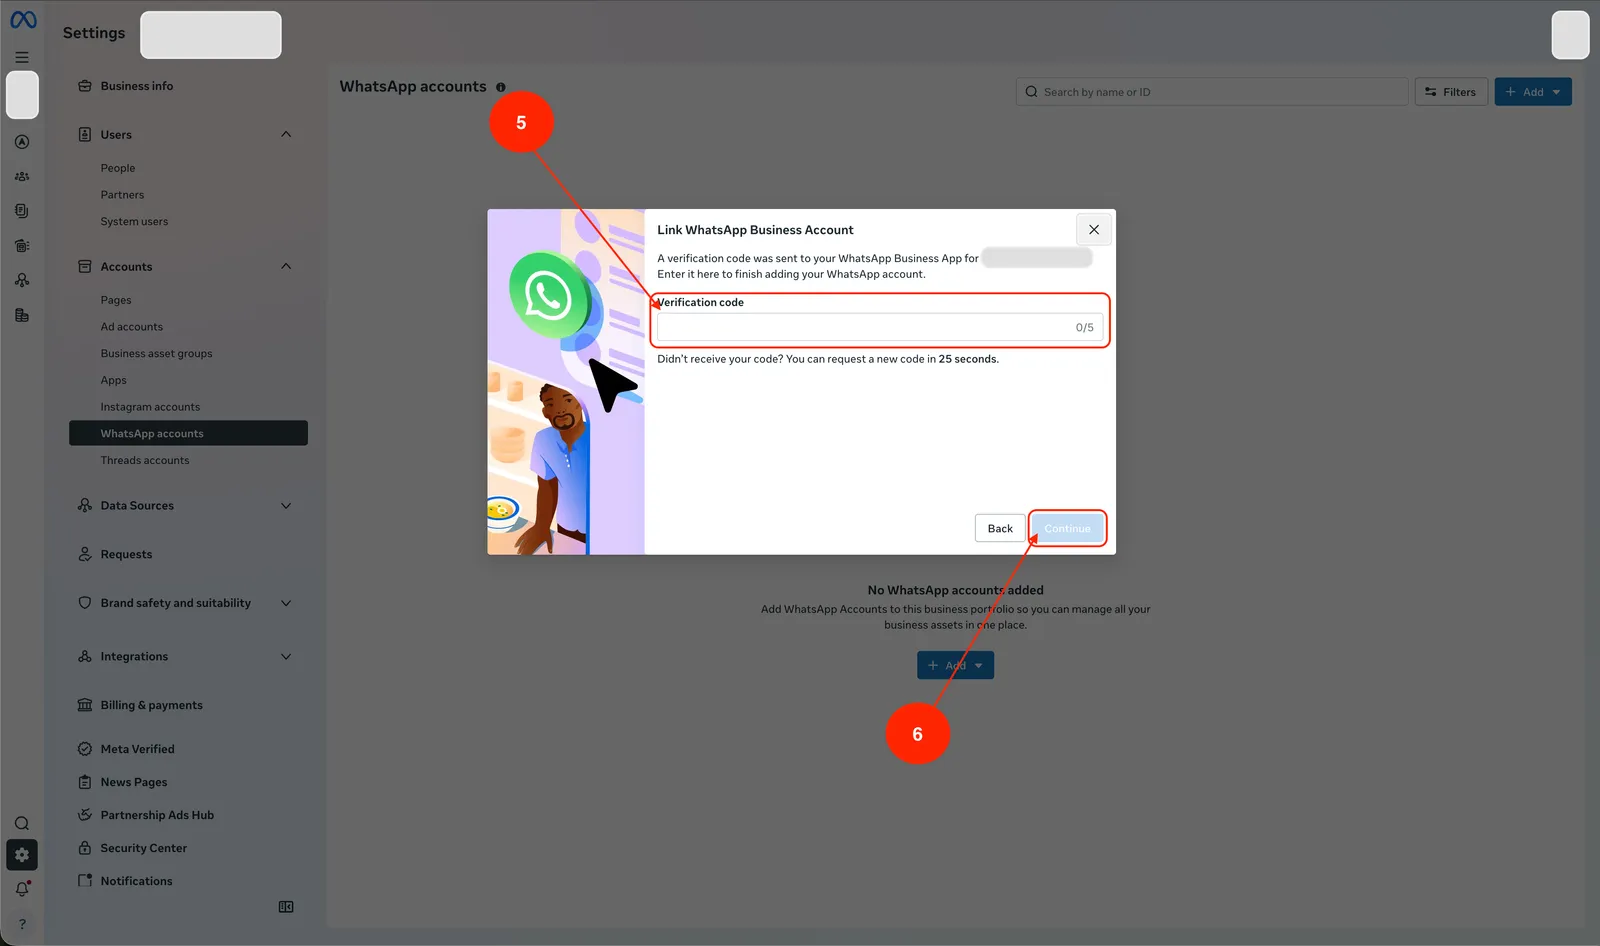Select Apps in the Accounts section
This screenshot has height=946, width=1600.
tap(113, 381)
